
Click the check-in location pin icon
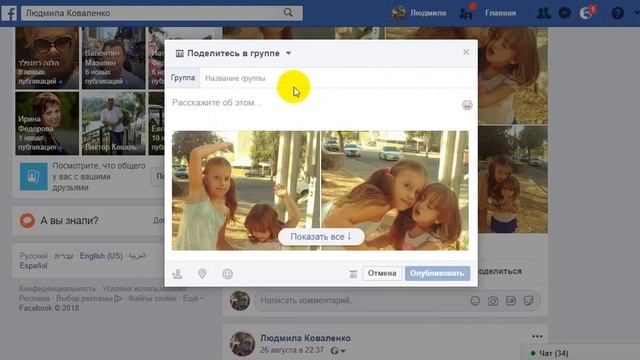click(x=202, y=274)
